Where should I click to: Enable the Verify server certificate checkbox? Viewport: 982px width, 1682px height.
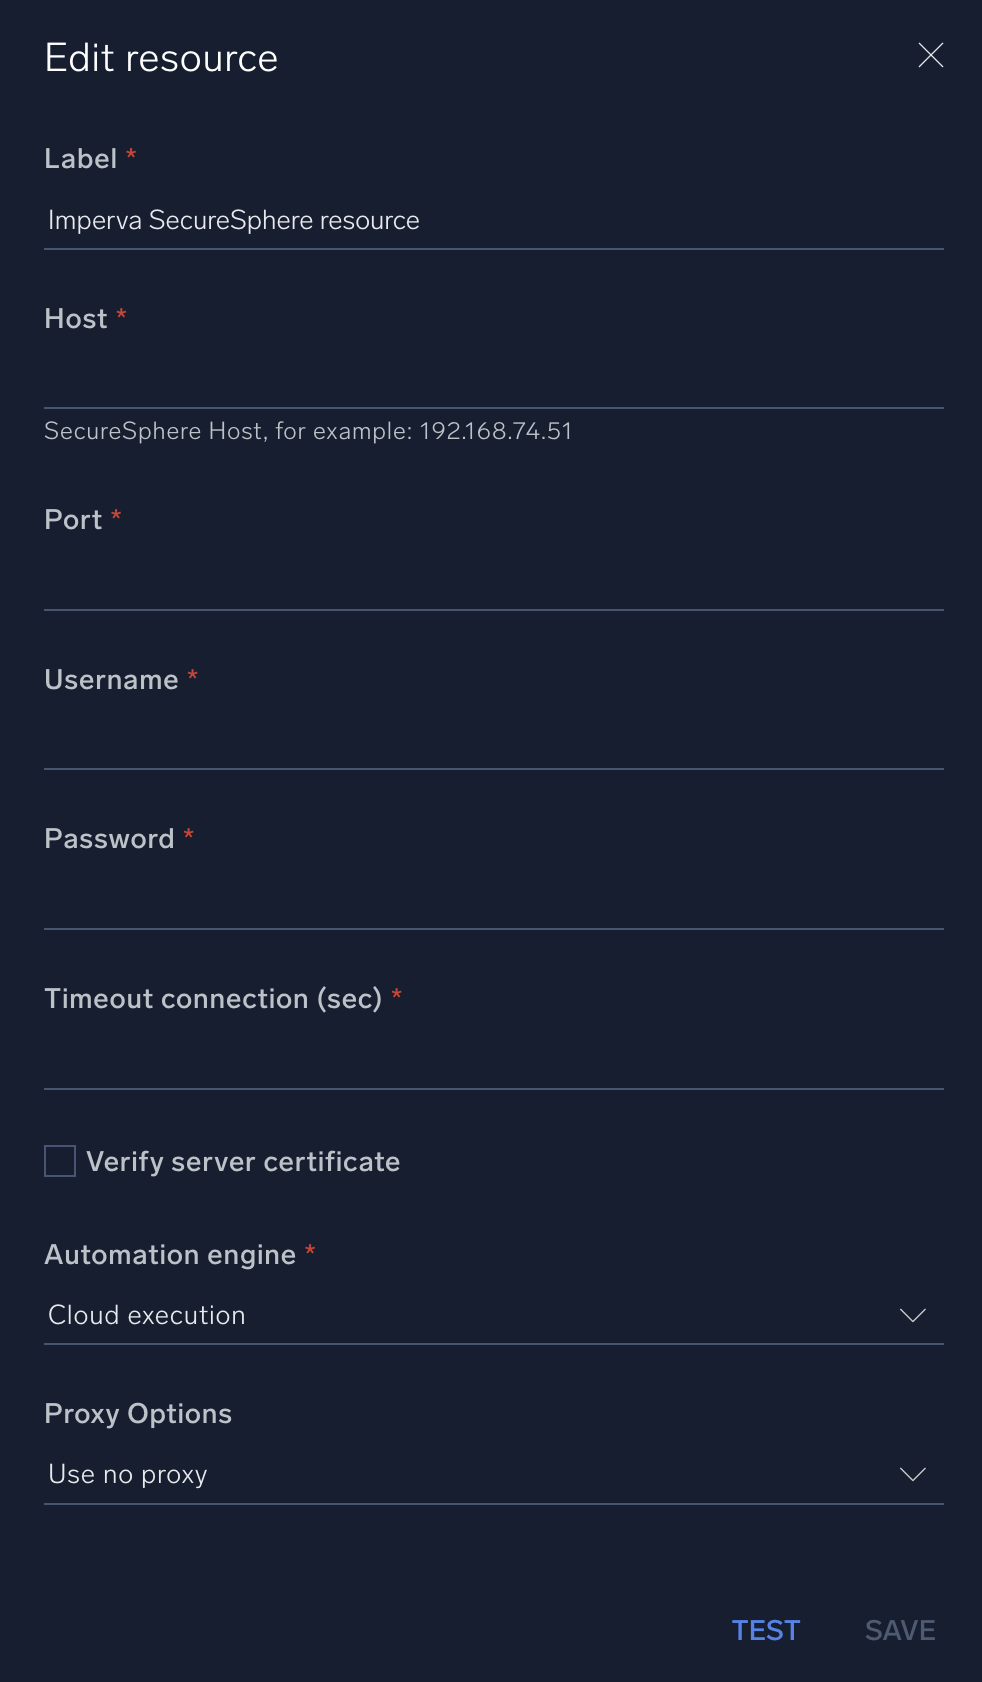[x=59, y=1161]
